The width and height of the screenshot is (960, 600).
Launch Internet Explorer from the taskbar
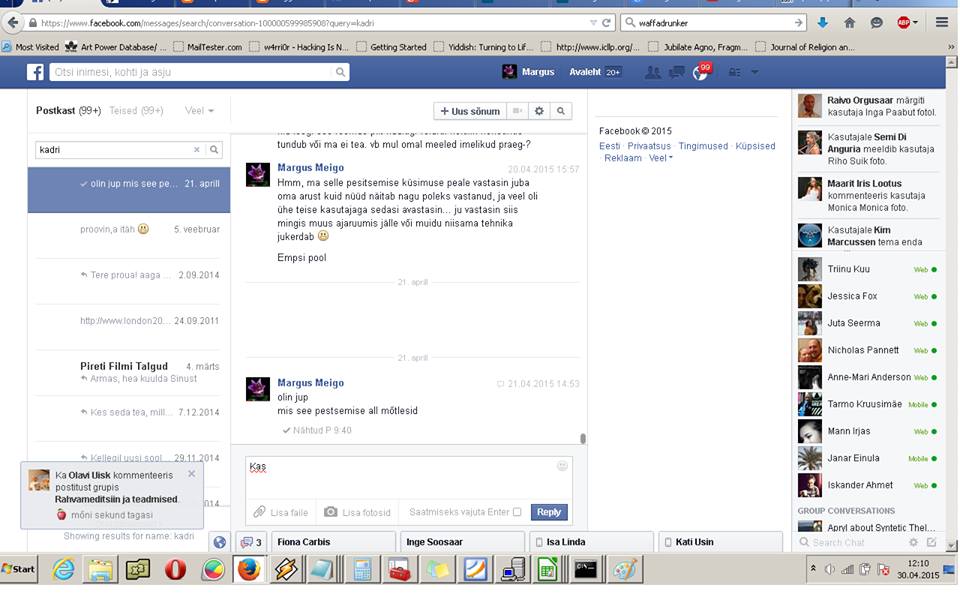point(63,569)
